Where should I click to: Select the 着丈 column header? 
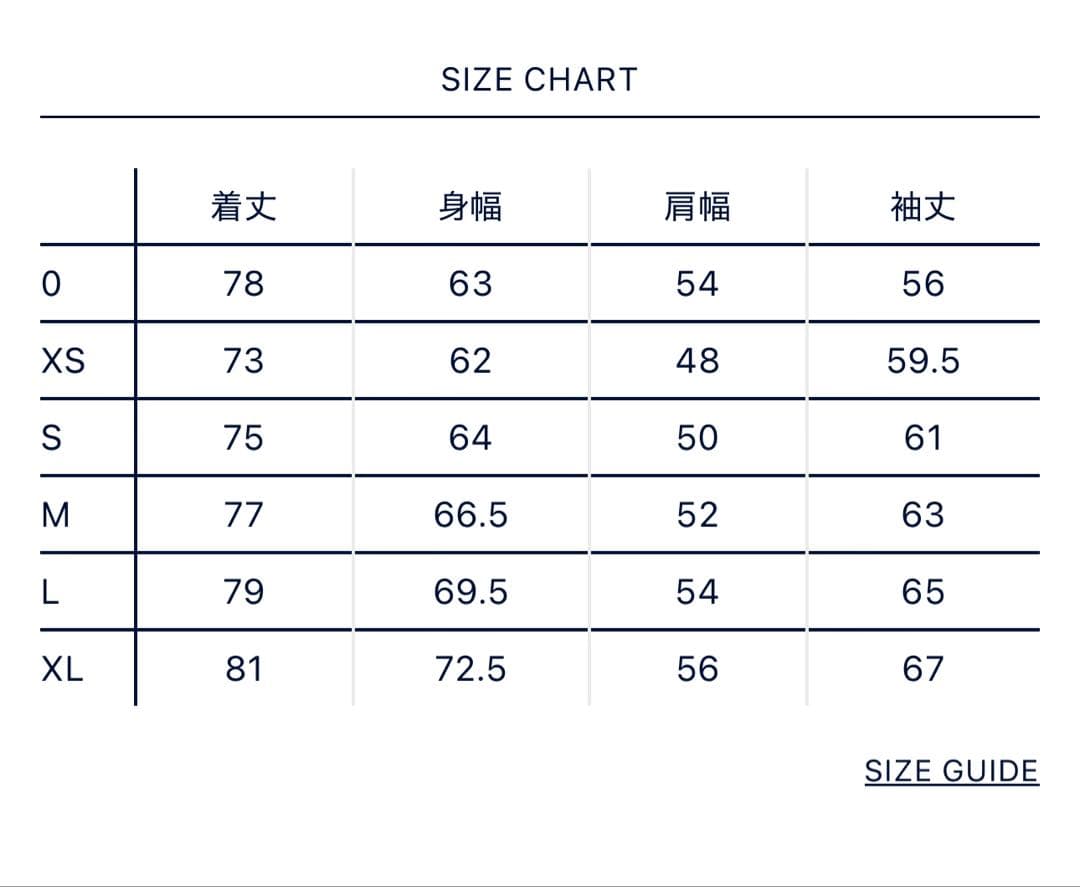(x=243, y=207)
